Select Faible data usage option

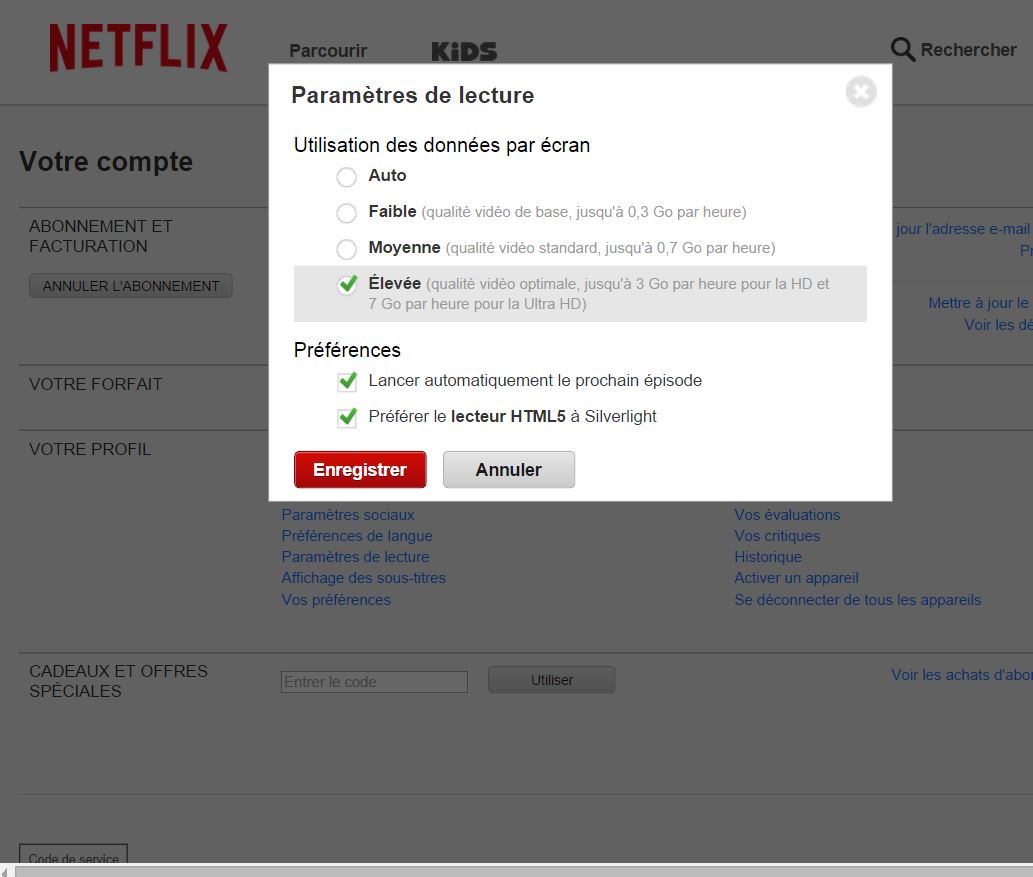click(x=347, y=213)
